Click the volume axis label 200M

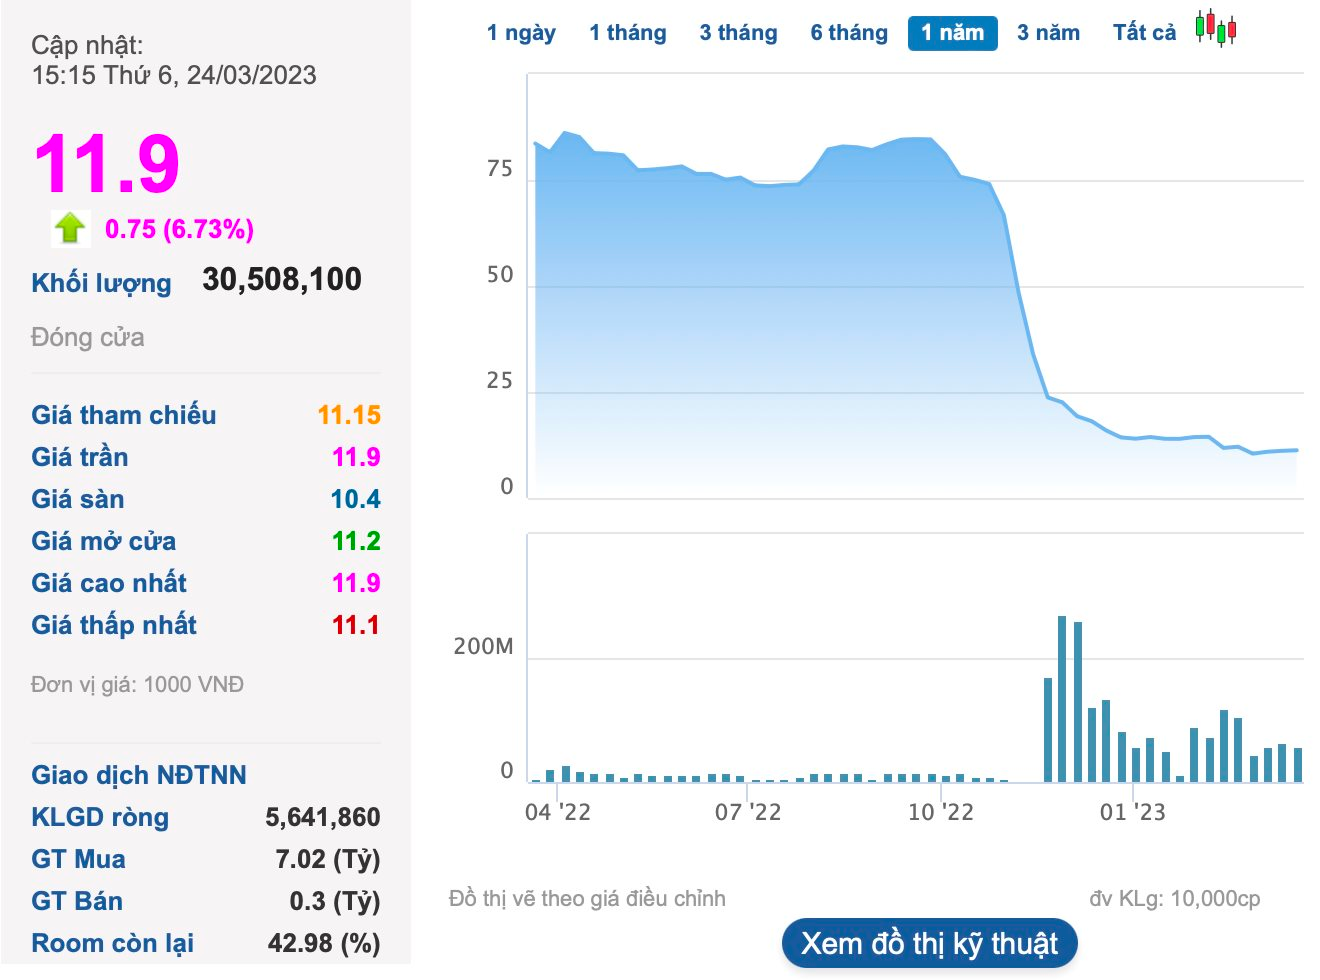point(483,647)
